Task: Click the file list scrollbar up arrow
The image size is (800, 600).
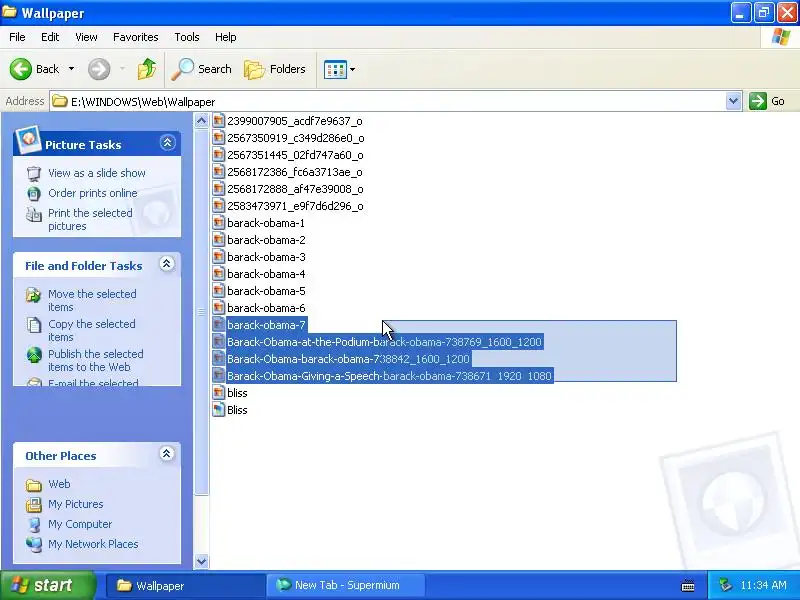Action: coord(202,121)
